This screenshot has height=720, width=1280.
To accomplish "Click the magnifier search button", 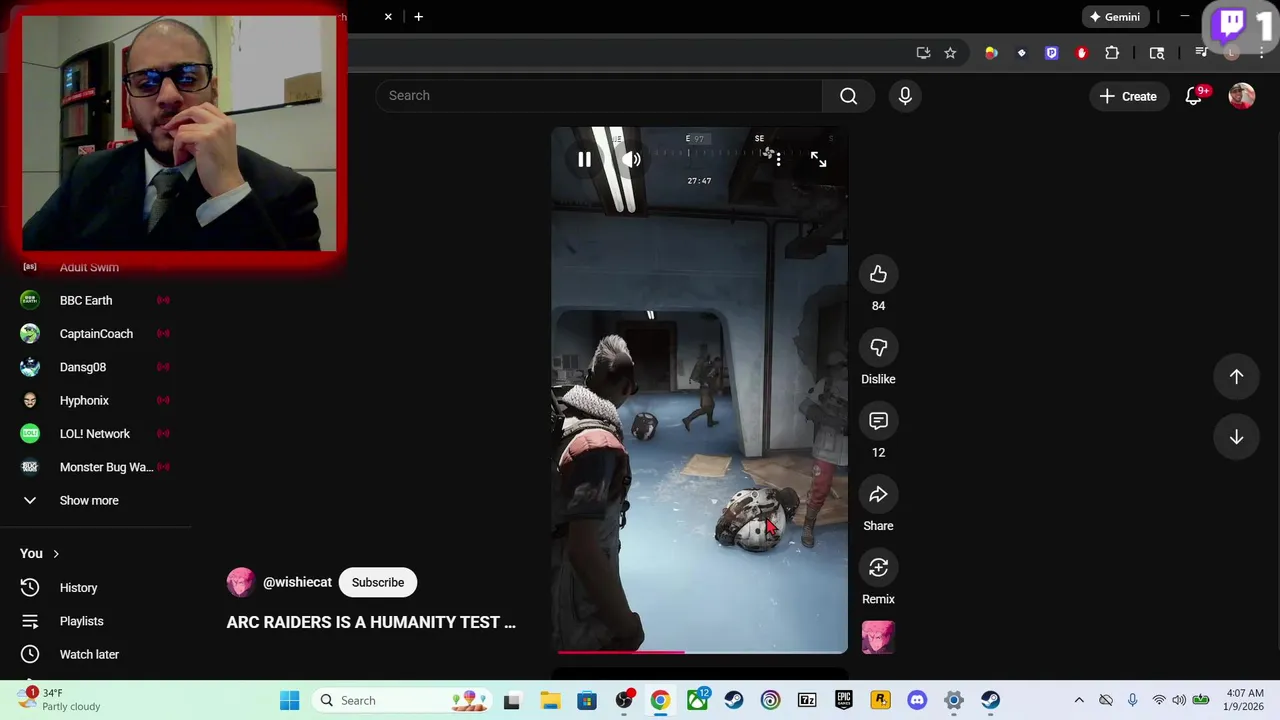I will (848, 96).
